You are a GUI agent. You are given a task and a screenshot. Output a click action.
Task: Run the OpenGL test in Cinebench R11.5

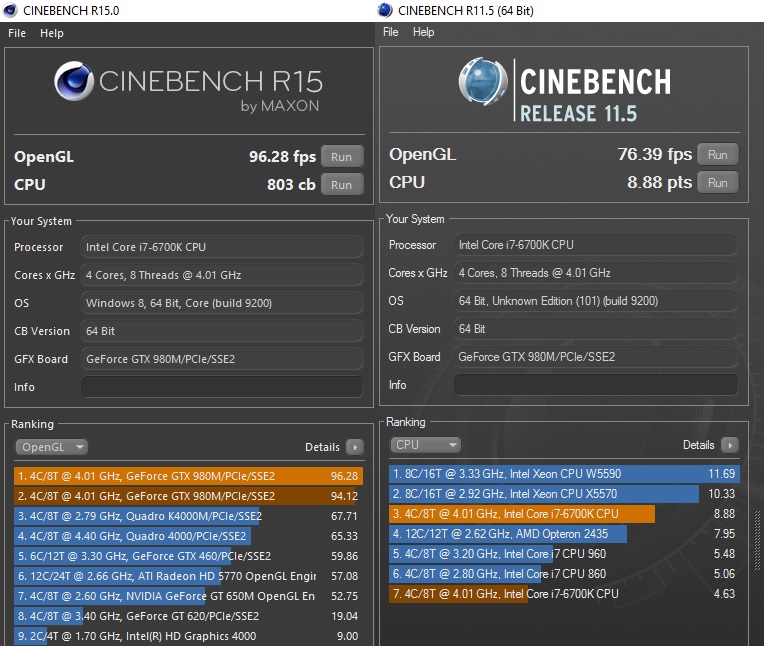tap(718, 154)
